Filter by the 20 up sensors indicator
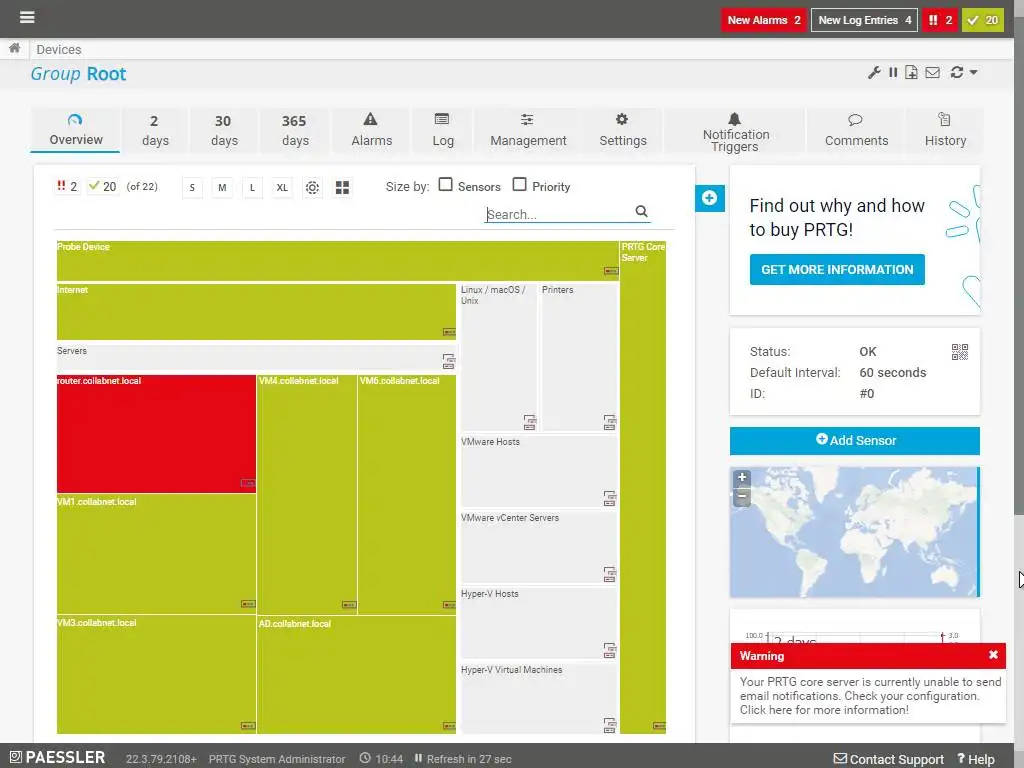Image resolution: width=1024 pixels, height=768 pixels. [x=103, y=187]
